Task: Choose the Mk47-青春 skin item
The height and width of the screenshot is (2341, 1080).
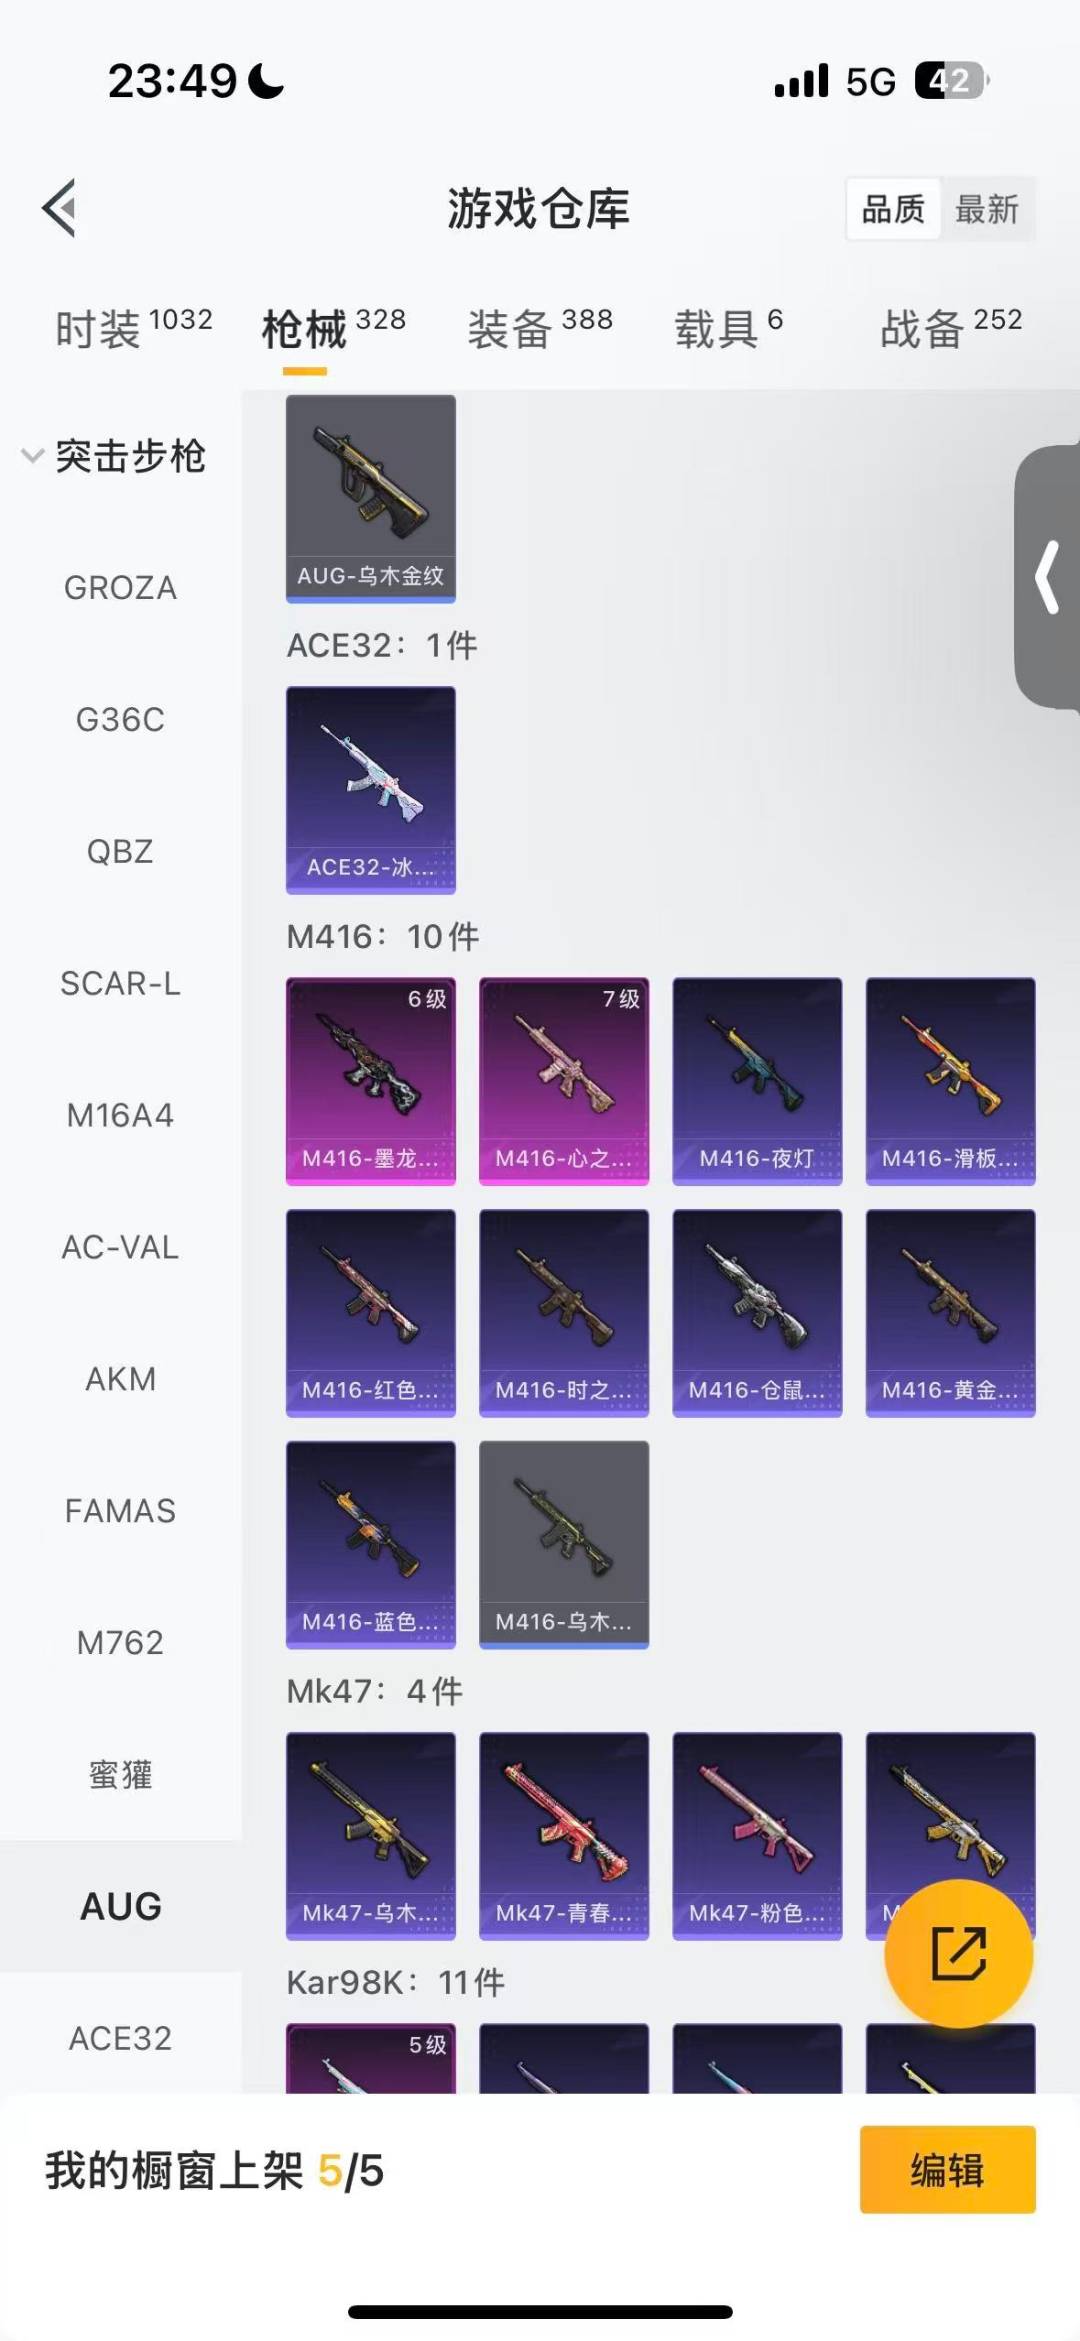Action: point(564,1836)
